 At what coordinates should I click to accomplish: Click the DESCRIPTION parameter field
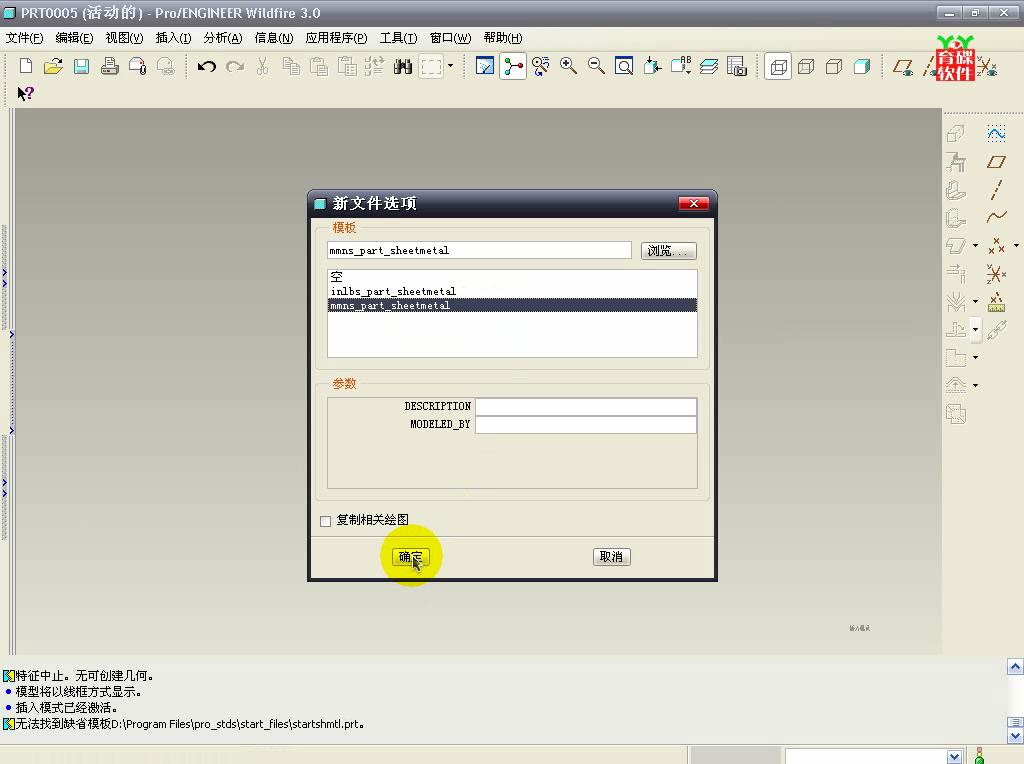pyautogui.click(x=586, y=406)
